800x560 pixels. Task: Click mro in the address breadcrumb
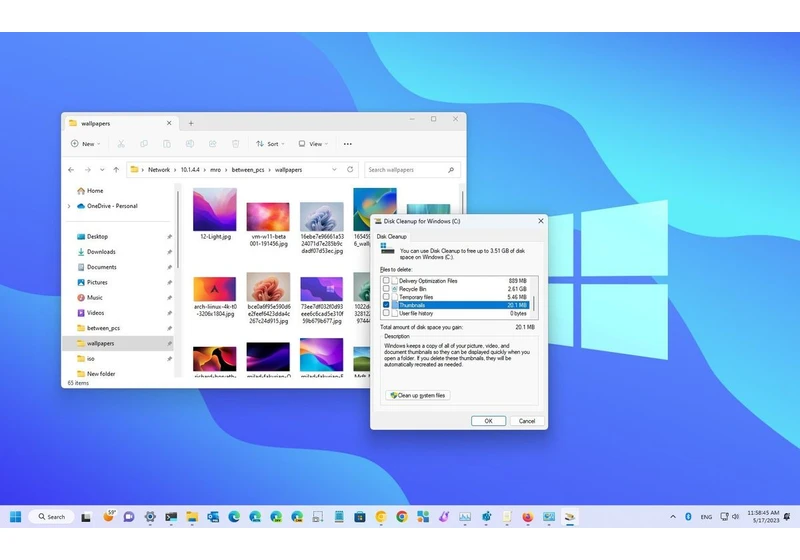215,170
